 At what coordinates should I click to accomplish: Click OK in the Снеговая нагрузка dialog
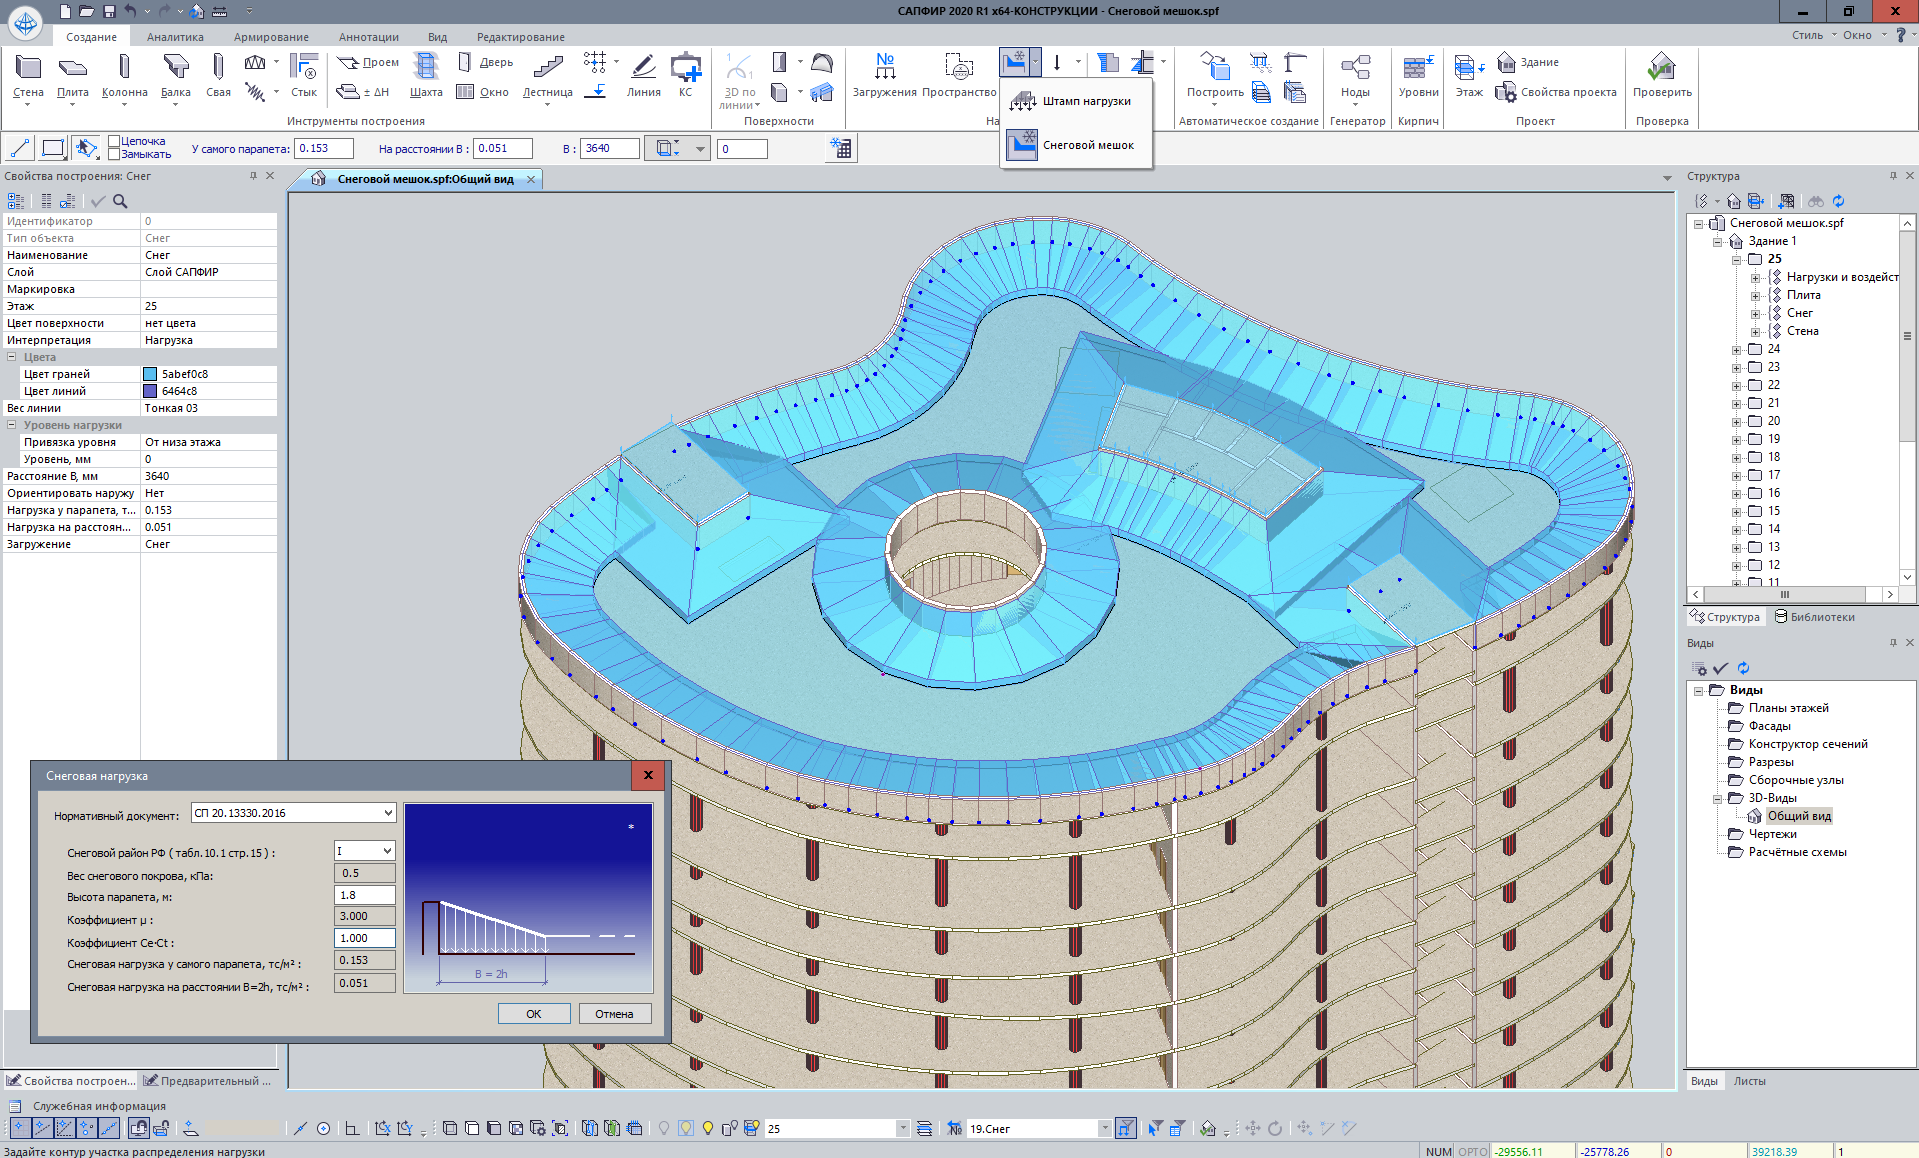click(534, 1014)
